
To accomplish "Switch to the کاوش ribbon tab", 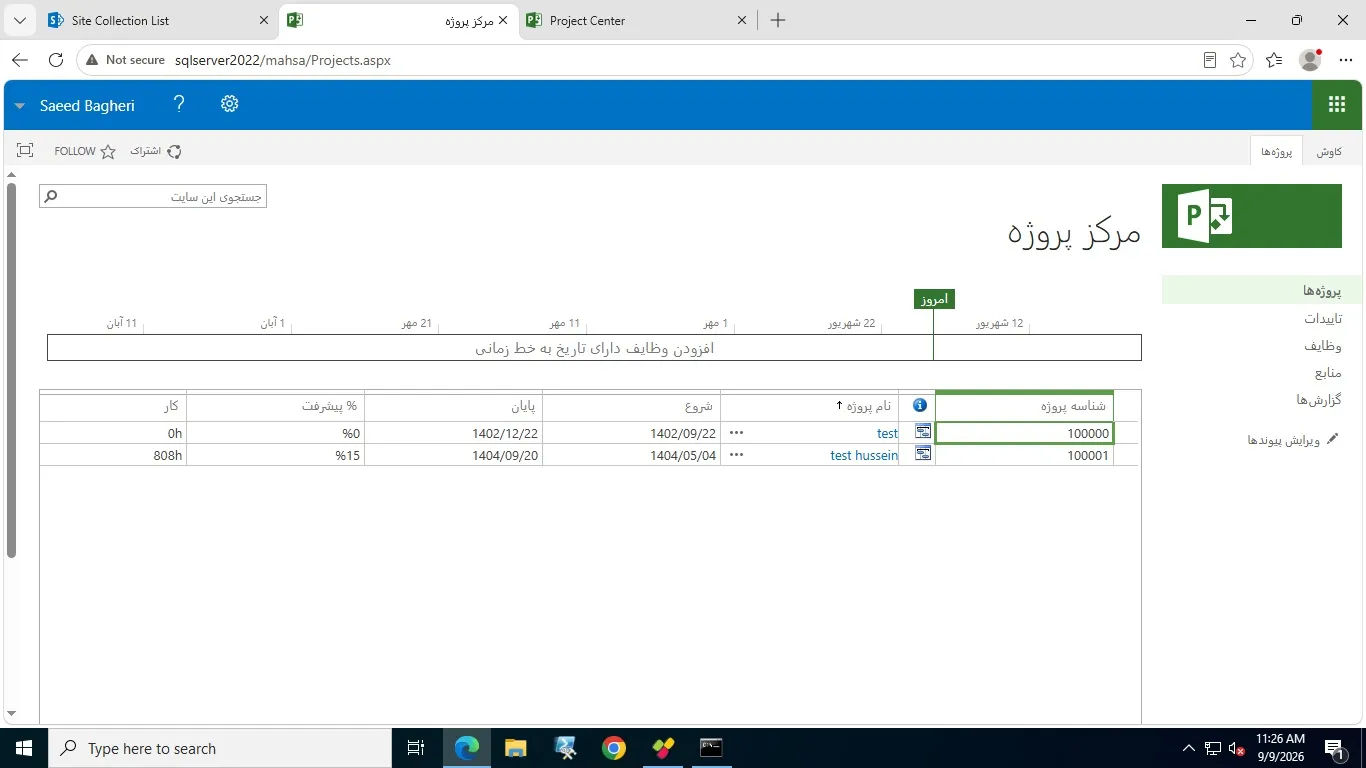I will click(x=1328, y=151).
